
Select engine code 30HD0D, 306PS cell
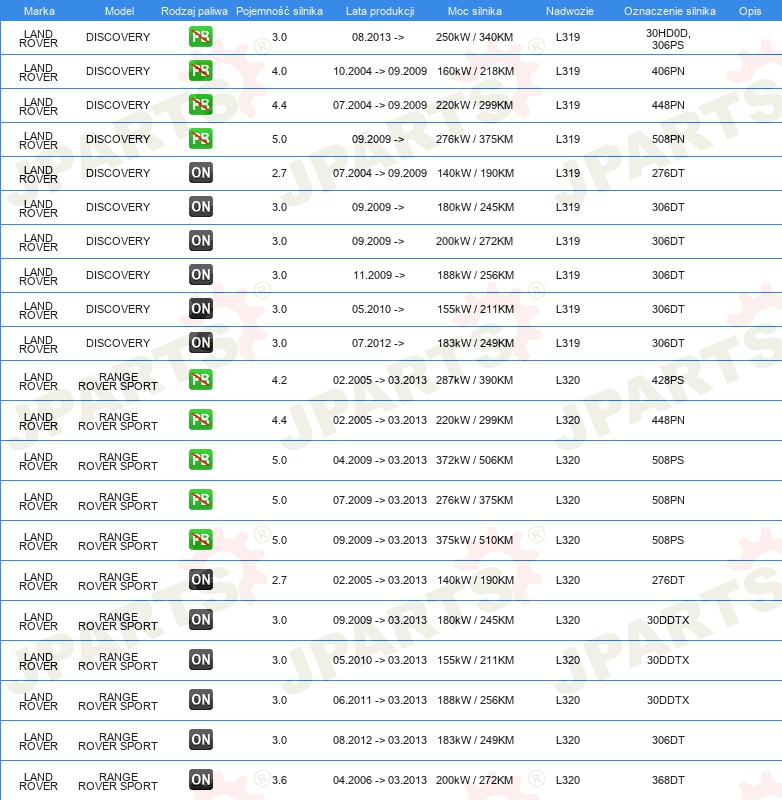[x=668, y=39]
